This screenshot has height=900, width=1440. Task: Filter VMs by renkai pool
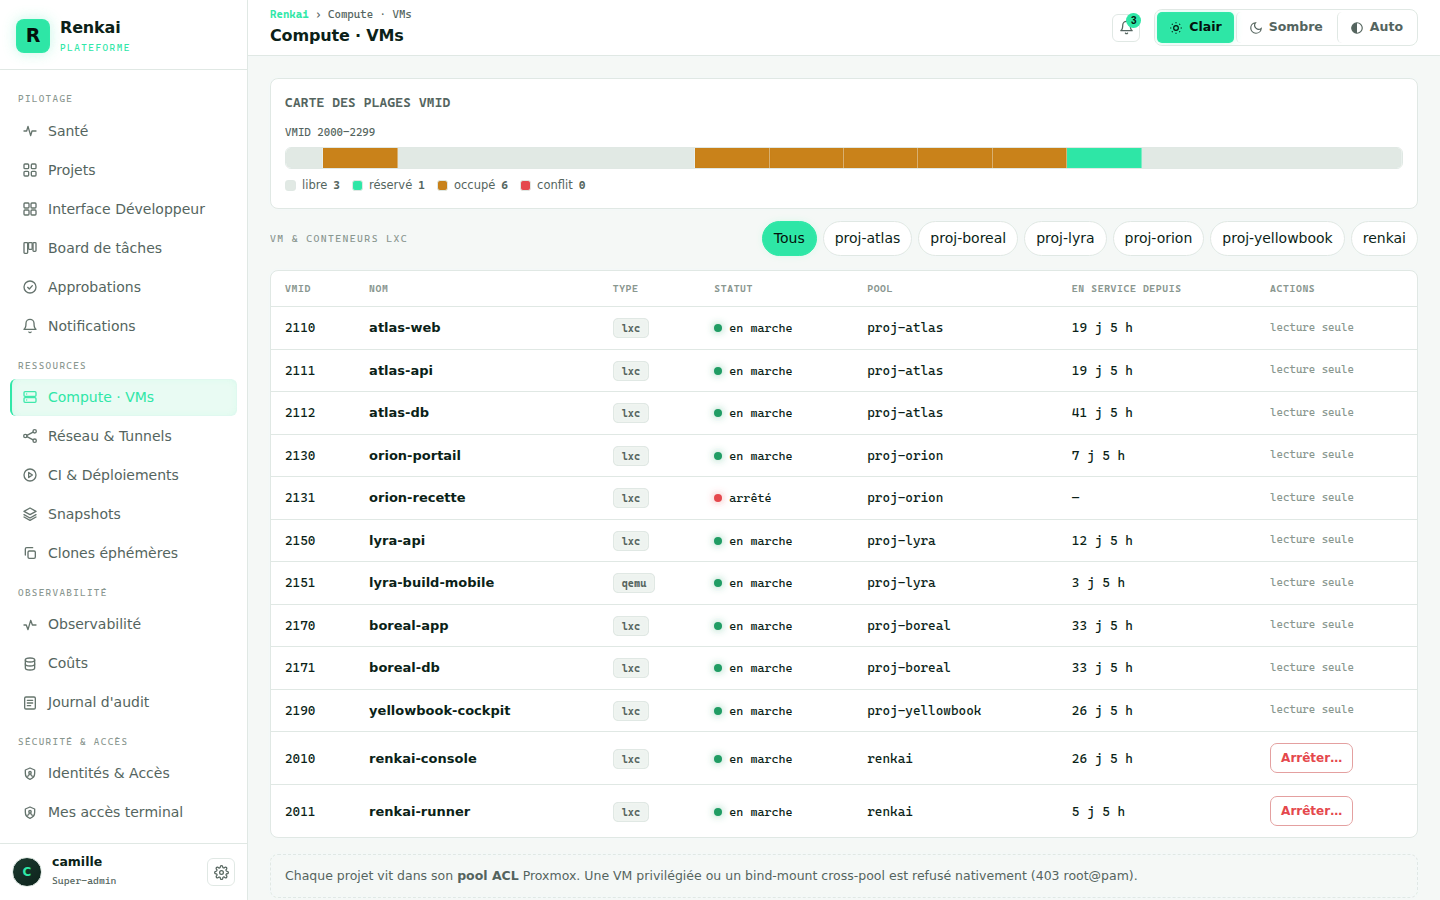coord(1384,238)
